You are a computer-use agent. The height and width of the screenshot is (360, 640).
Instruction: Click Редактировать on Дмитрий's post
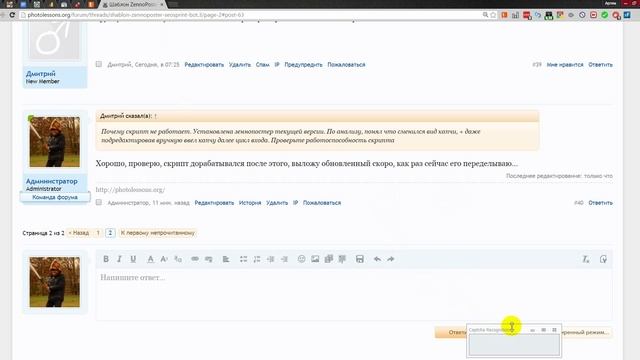[x=204, y=64]
